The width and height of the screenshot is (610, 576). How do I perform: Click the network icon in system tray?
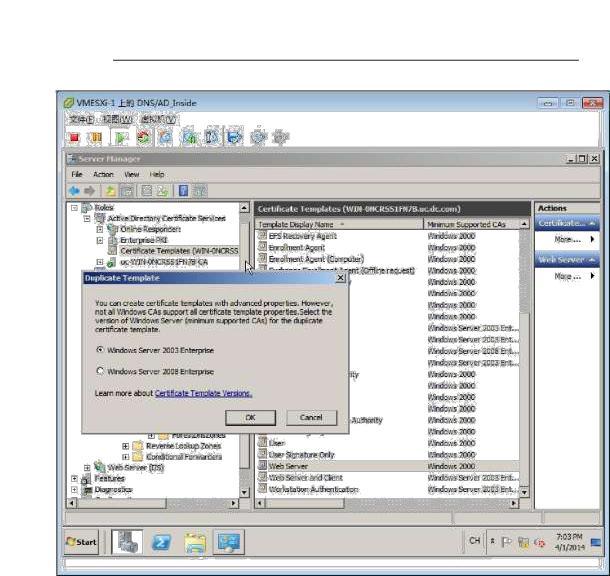click(x=523, y=543)
